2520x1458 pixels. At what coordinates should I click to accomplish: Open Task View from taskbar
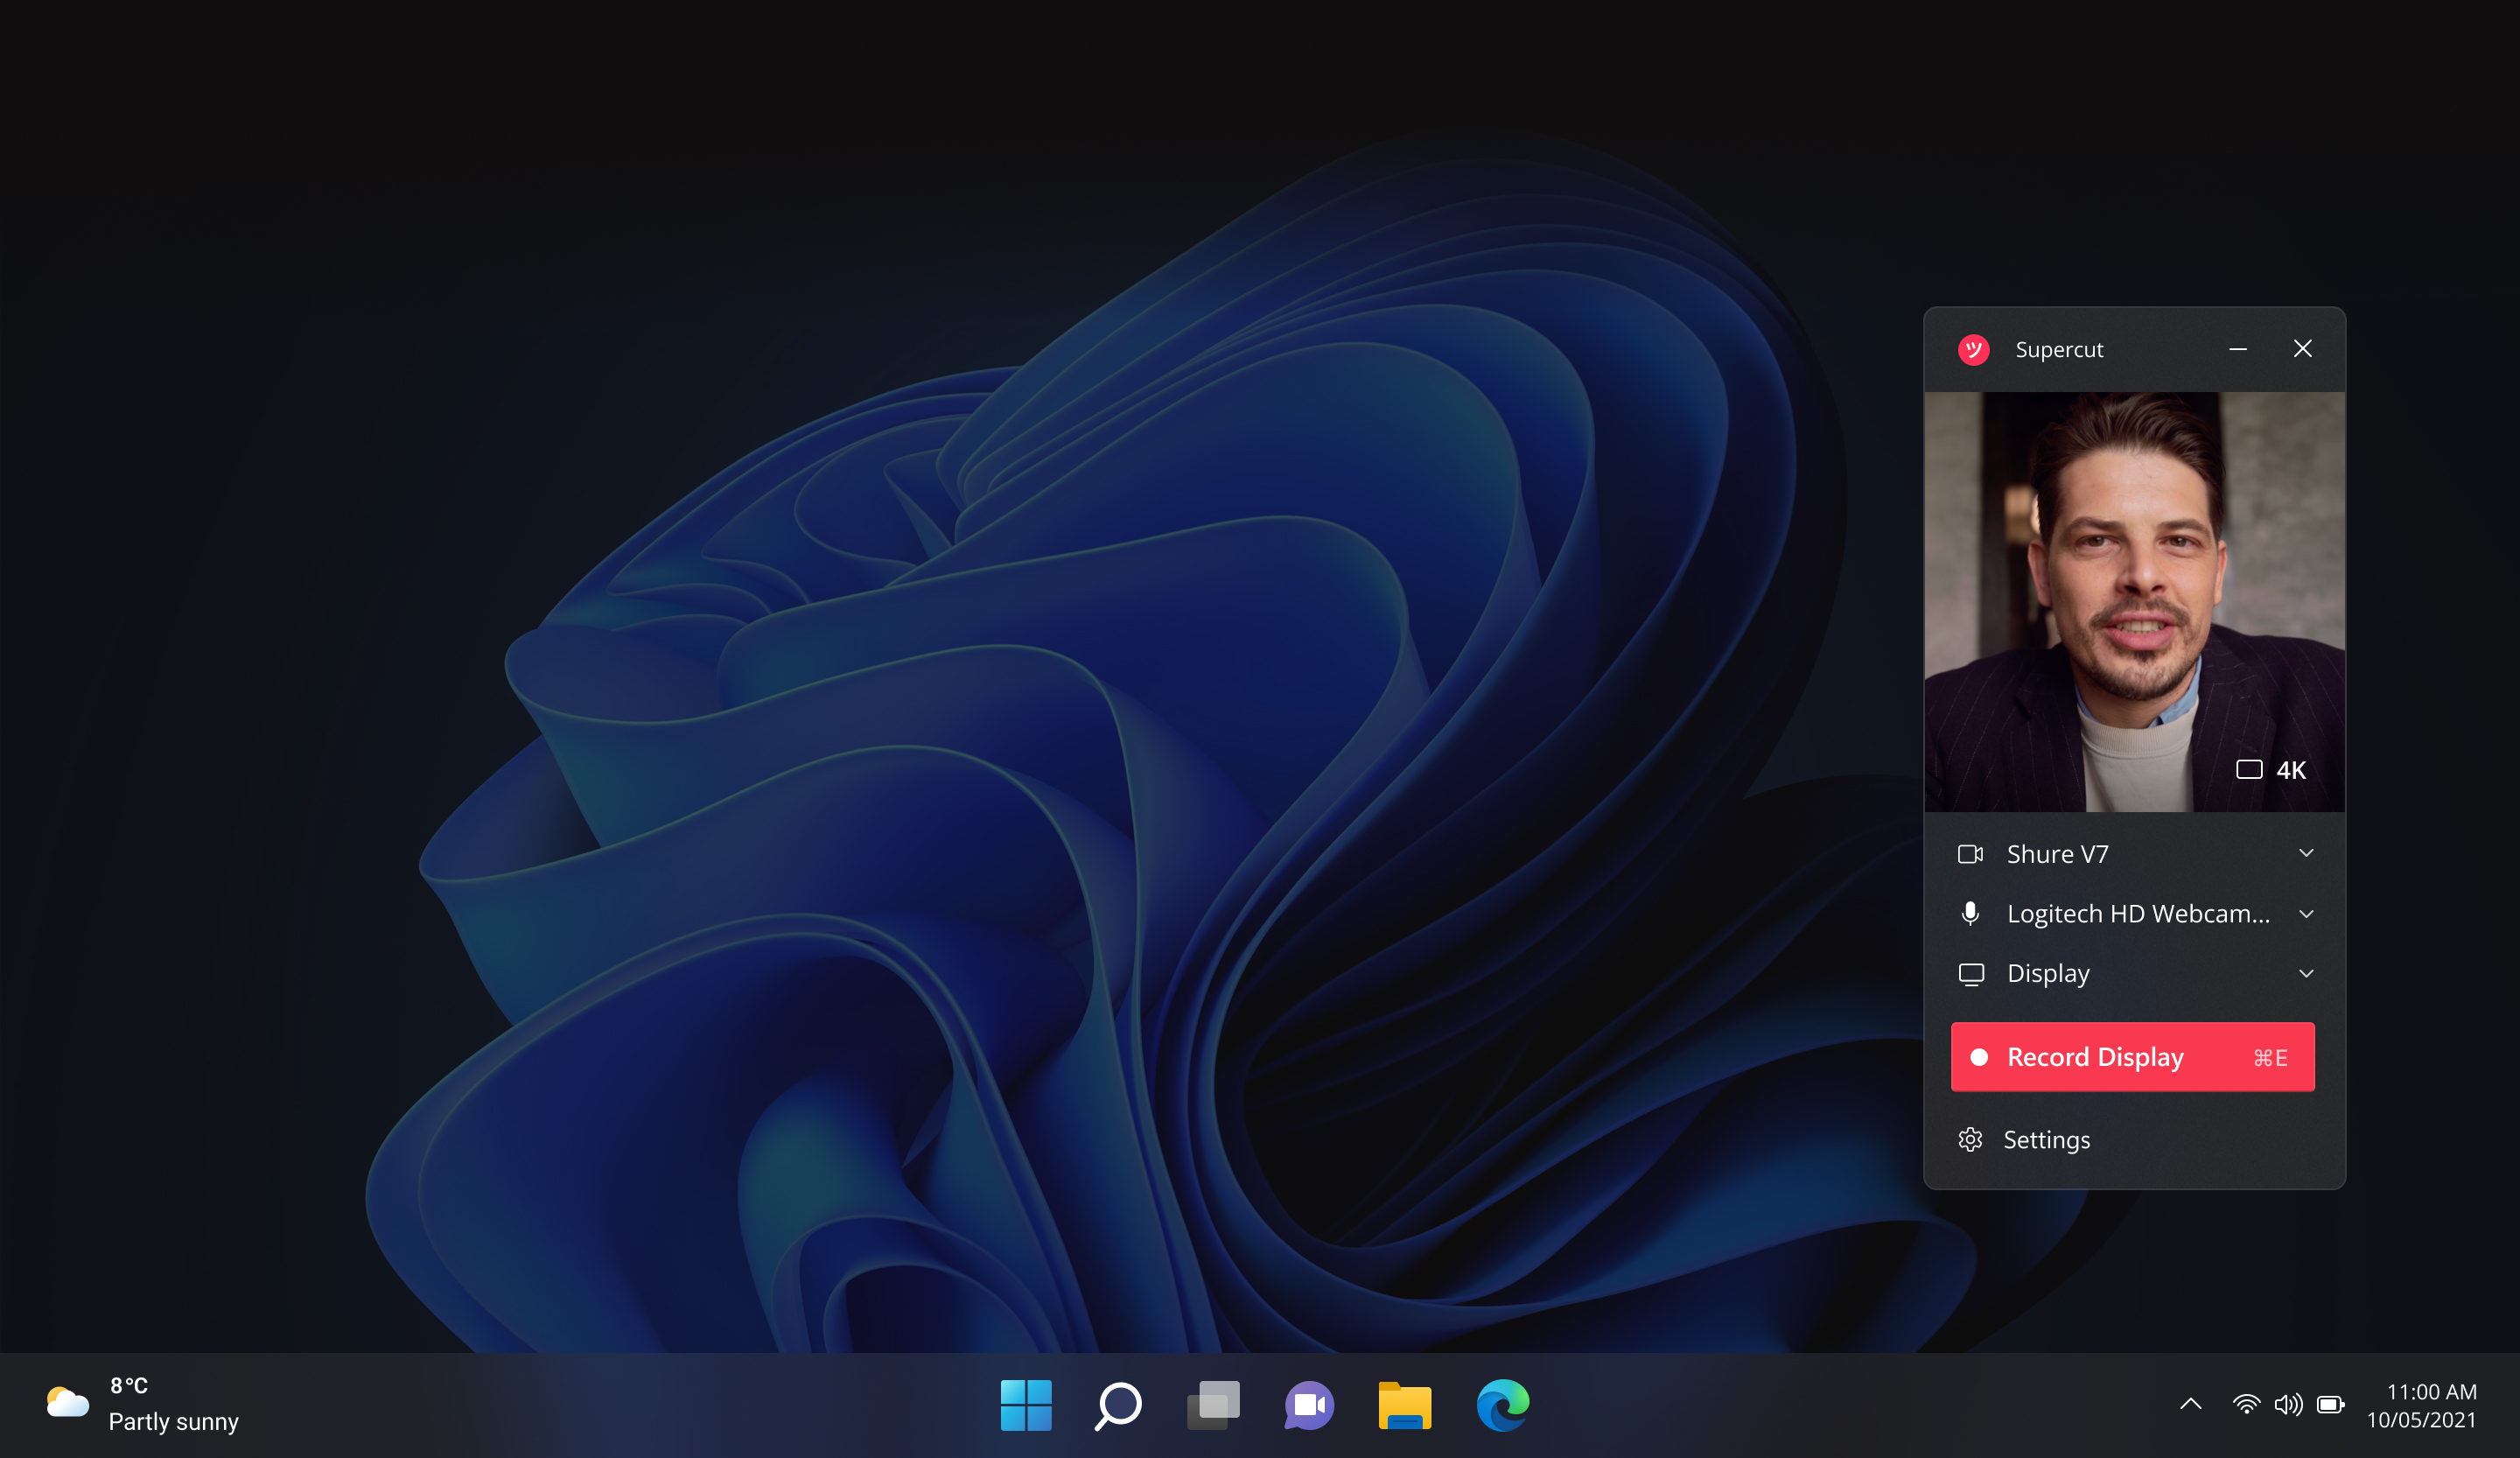[1213, 1405]
